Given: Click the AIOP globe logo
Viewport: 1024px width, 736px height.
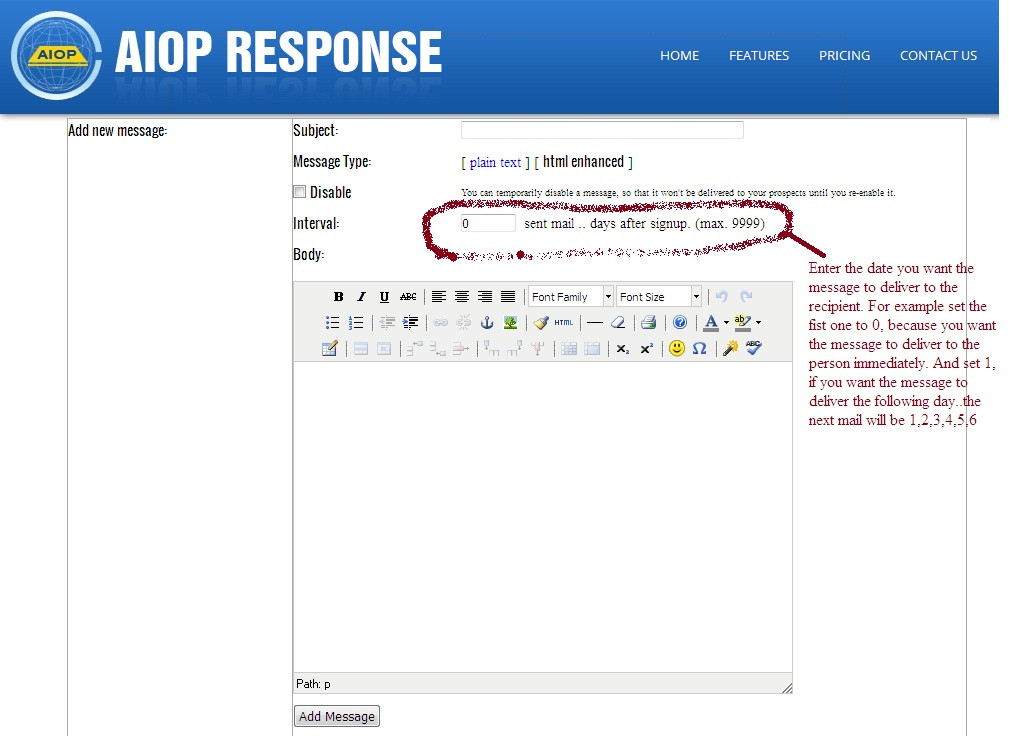Looking at the screenshot, I should (57, 56).
